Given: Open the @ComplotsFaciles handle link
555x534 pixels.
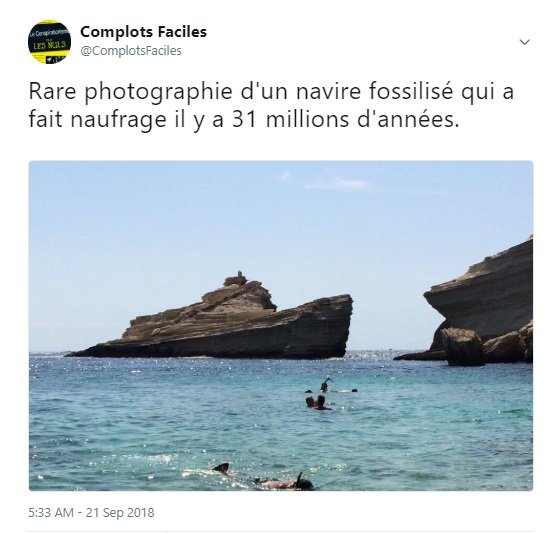Looking at the screenshot, I should [x=131, y=51].
